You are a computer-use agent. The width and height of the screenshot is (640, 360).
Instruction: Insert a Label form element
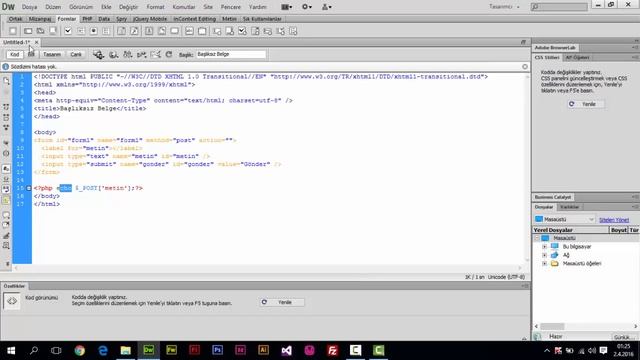click(189, 31)
